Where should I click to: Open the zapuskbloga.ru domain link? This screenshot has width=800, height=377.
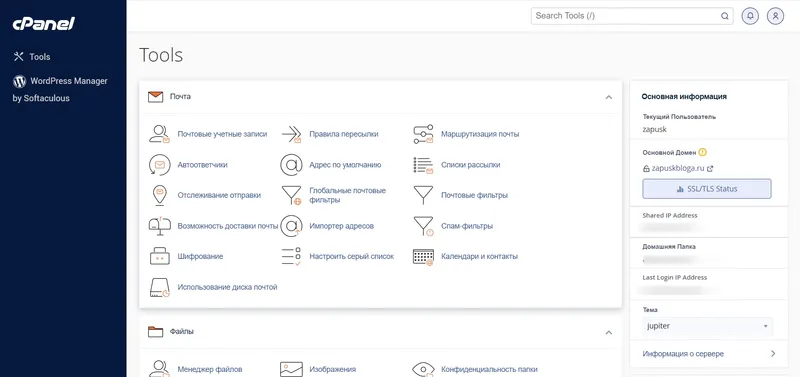tap(677, 168)
